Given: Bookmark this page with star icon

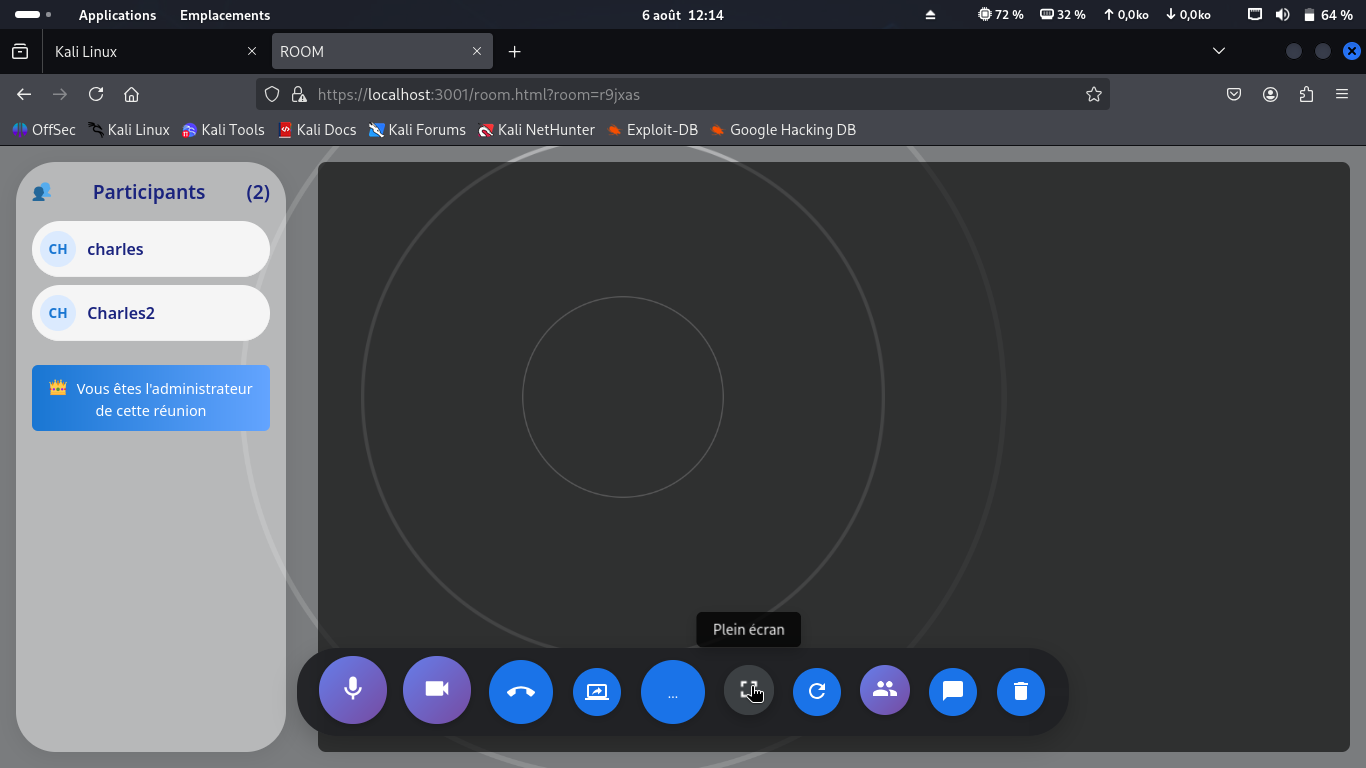Looking at the screenshot, I should click(x=1094, y=95).
